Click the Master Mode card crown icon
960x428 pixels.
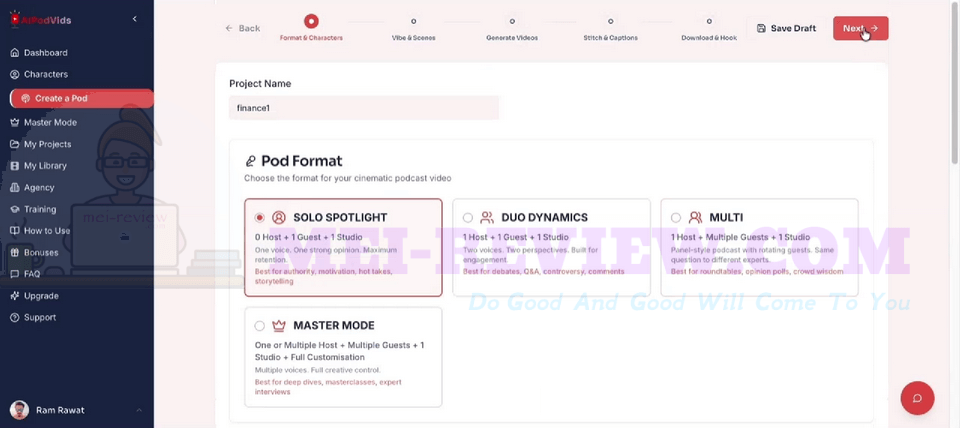[x=279, y=326]
